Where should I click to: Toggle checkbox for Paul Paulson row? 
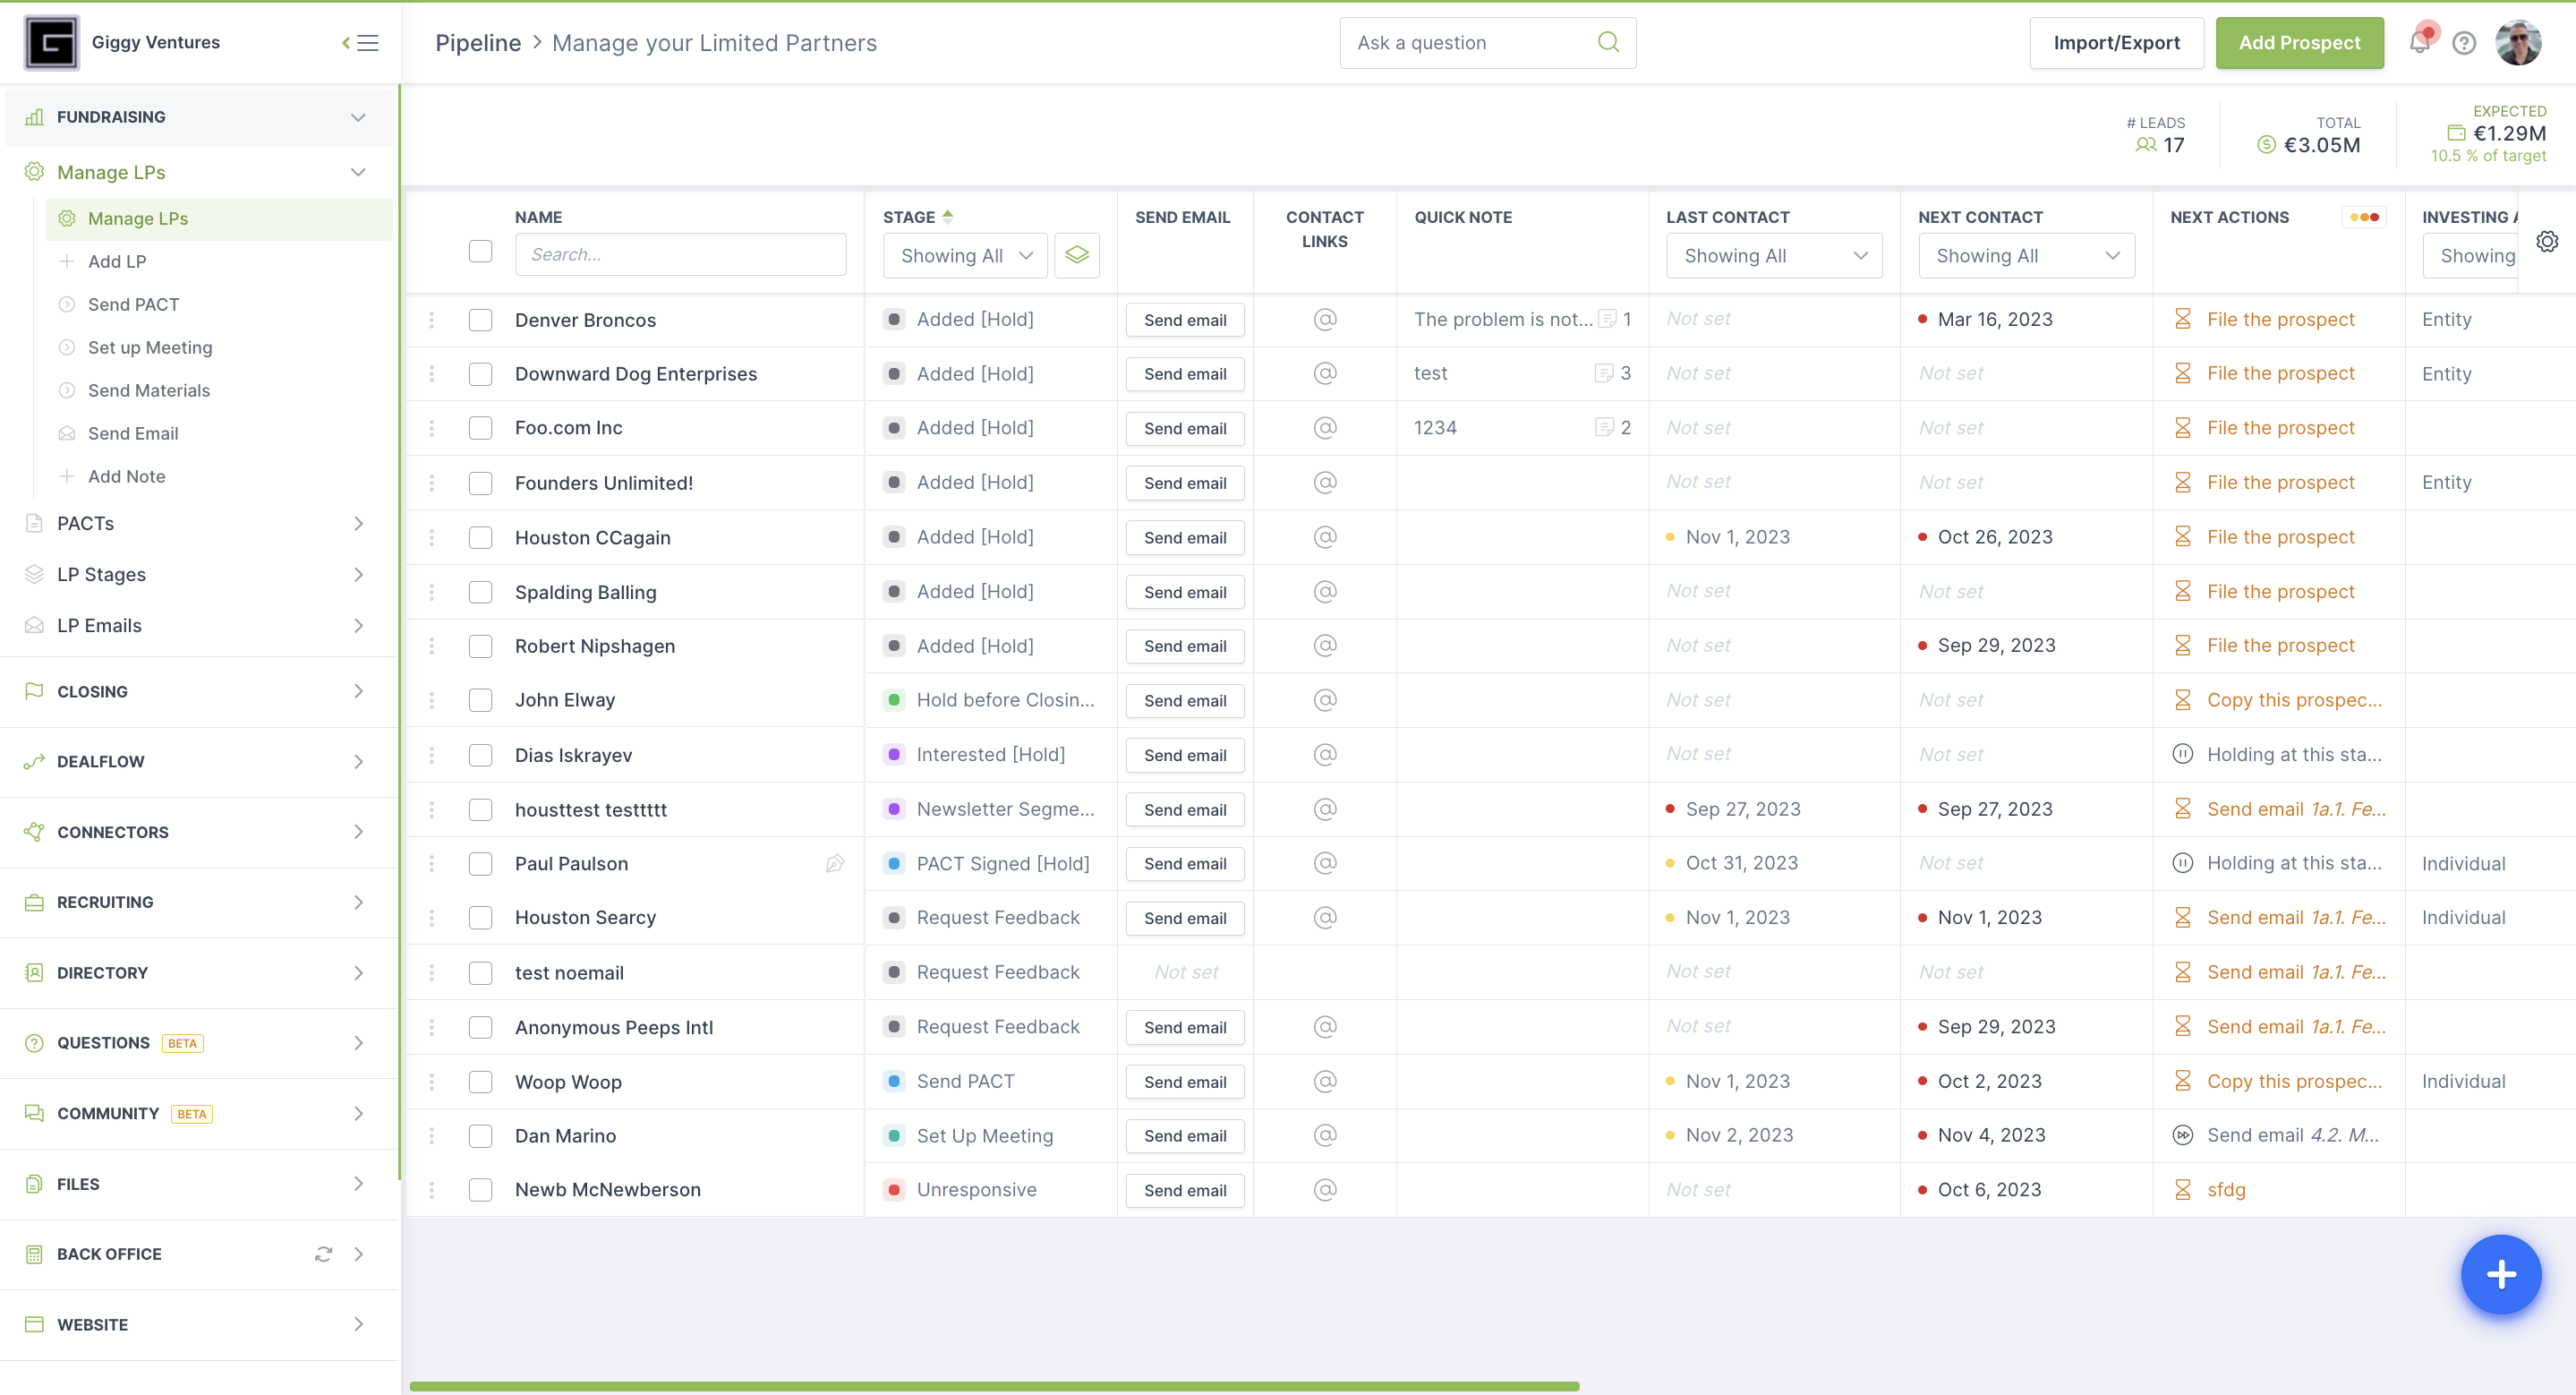482,862
